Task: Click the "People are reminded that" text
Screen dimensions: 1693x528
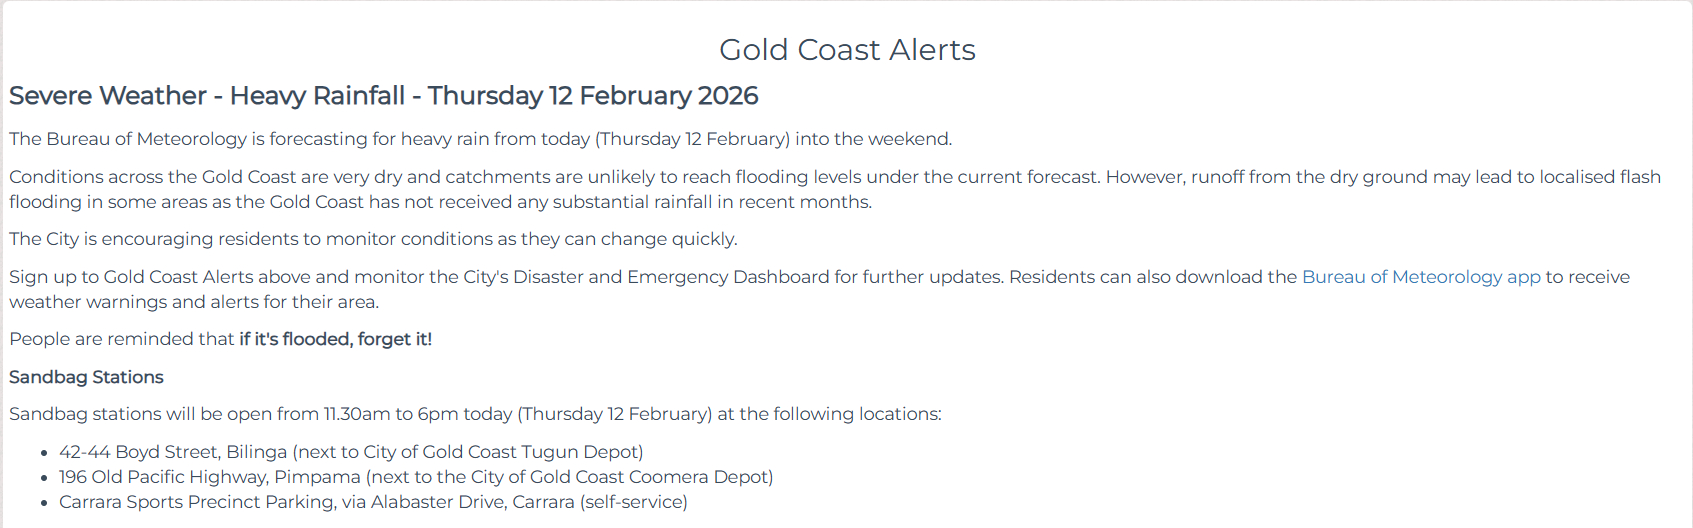Action: (x=121, y=339)
